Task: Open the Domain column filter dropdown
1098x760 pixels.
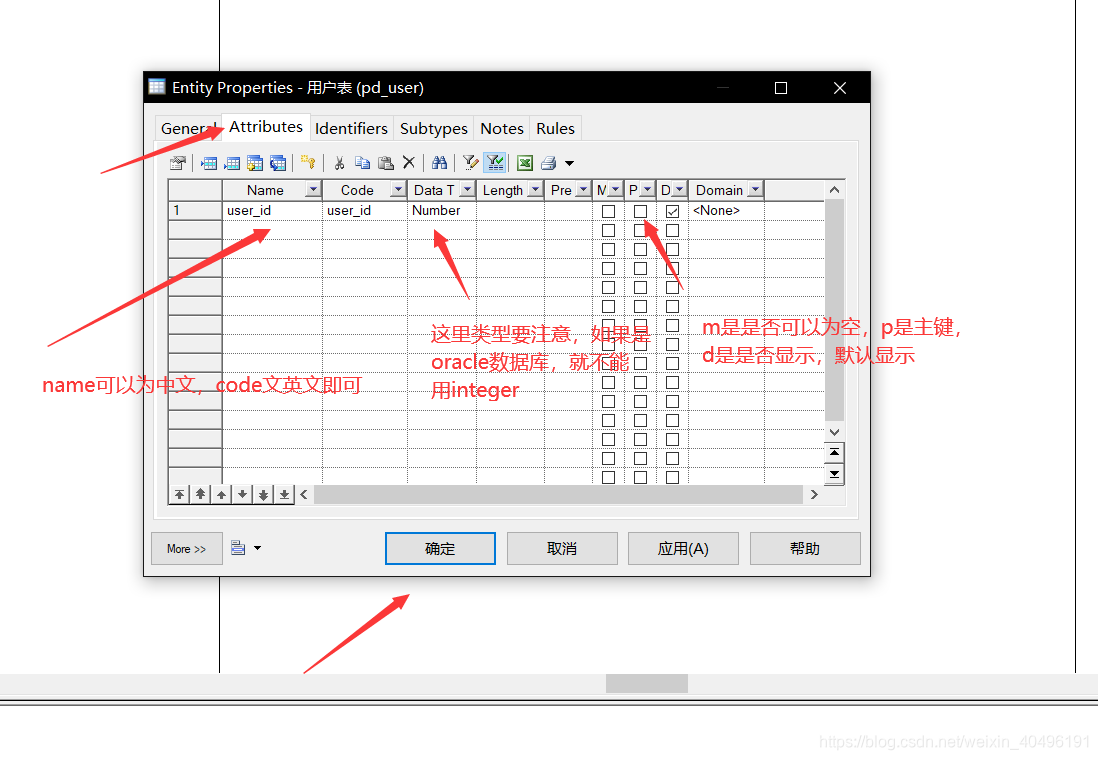Action: [x=755, y=190]
